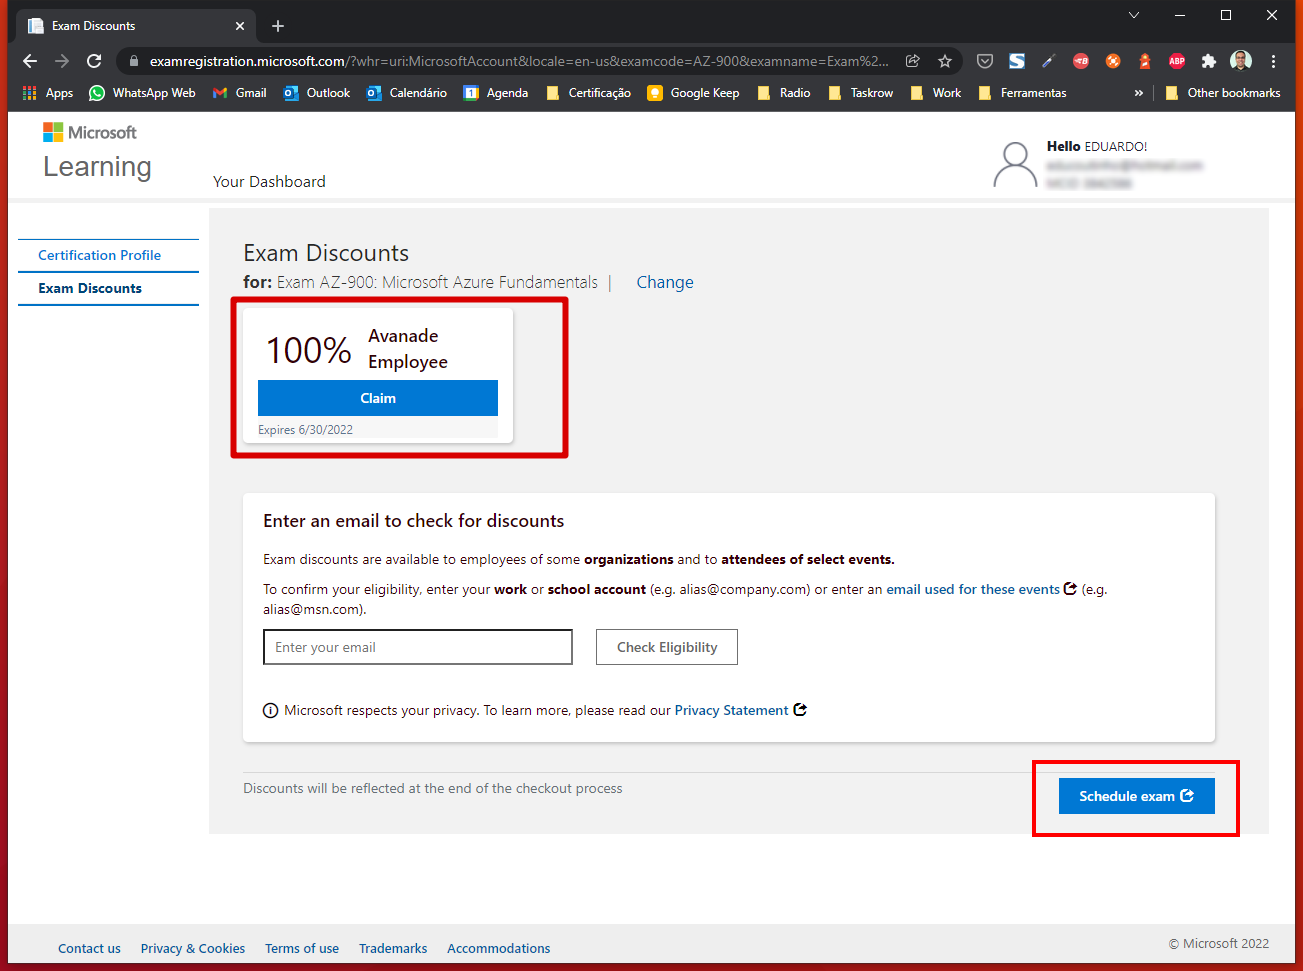Click the Expires 6/30/2022 text
This screenshot has height=971, width=1303.
pyautogui.click(x=305, y=430)
